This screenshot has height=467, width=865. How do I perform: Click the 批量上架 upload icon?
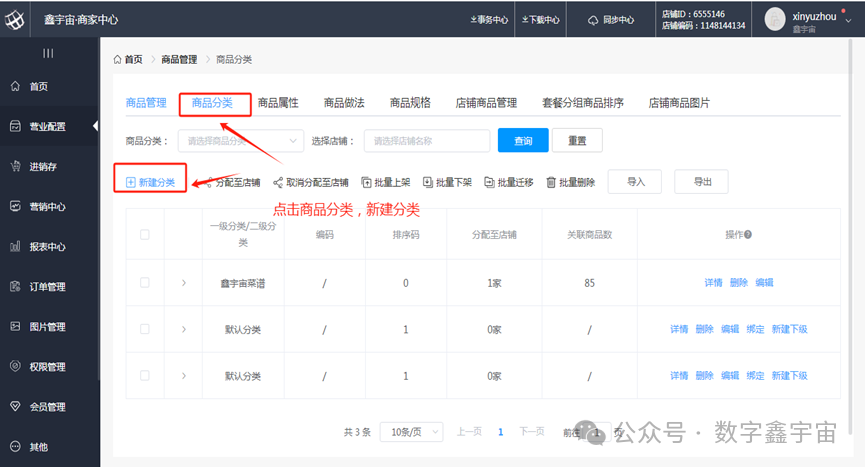click(x=366, y=182)
